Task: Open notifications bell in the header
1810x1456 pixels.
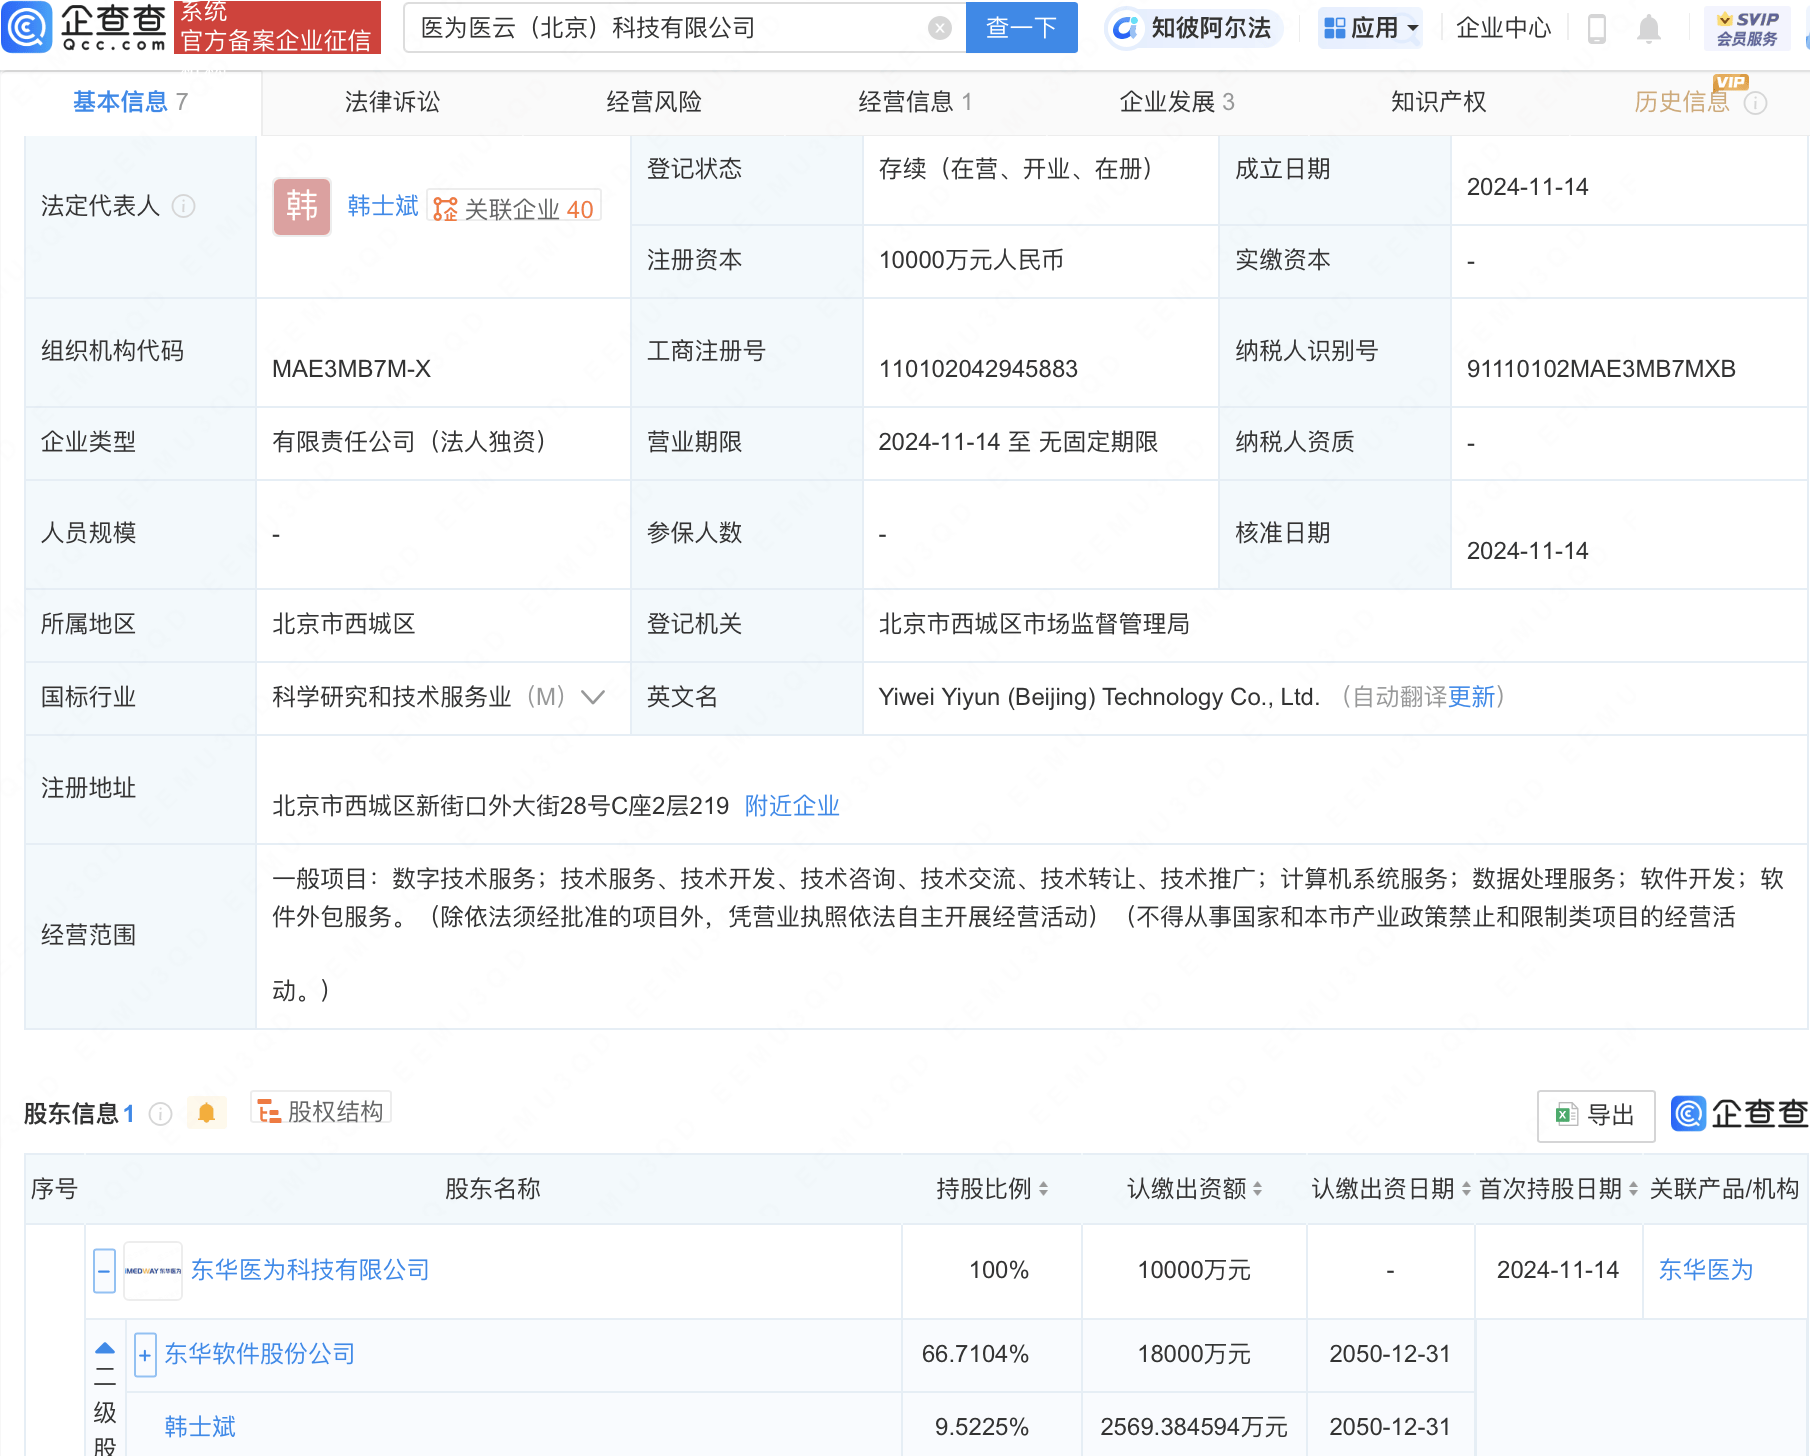Action: click(x=1649, y=29)
